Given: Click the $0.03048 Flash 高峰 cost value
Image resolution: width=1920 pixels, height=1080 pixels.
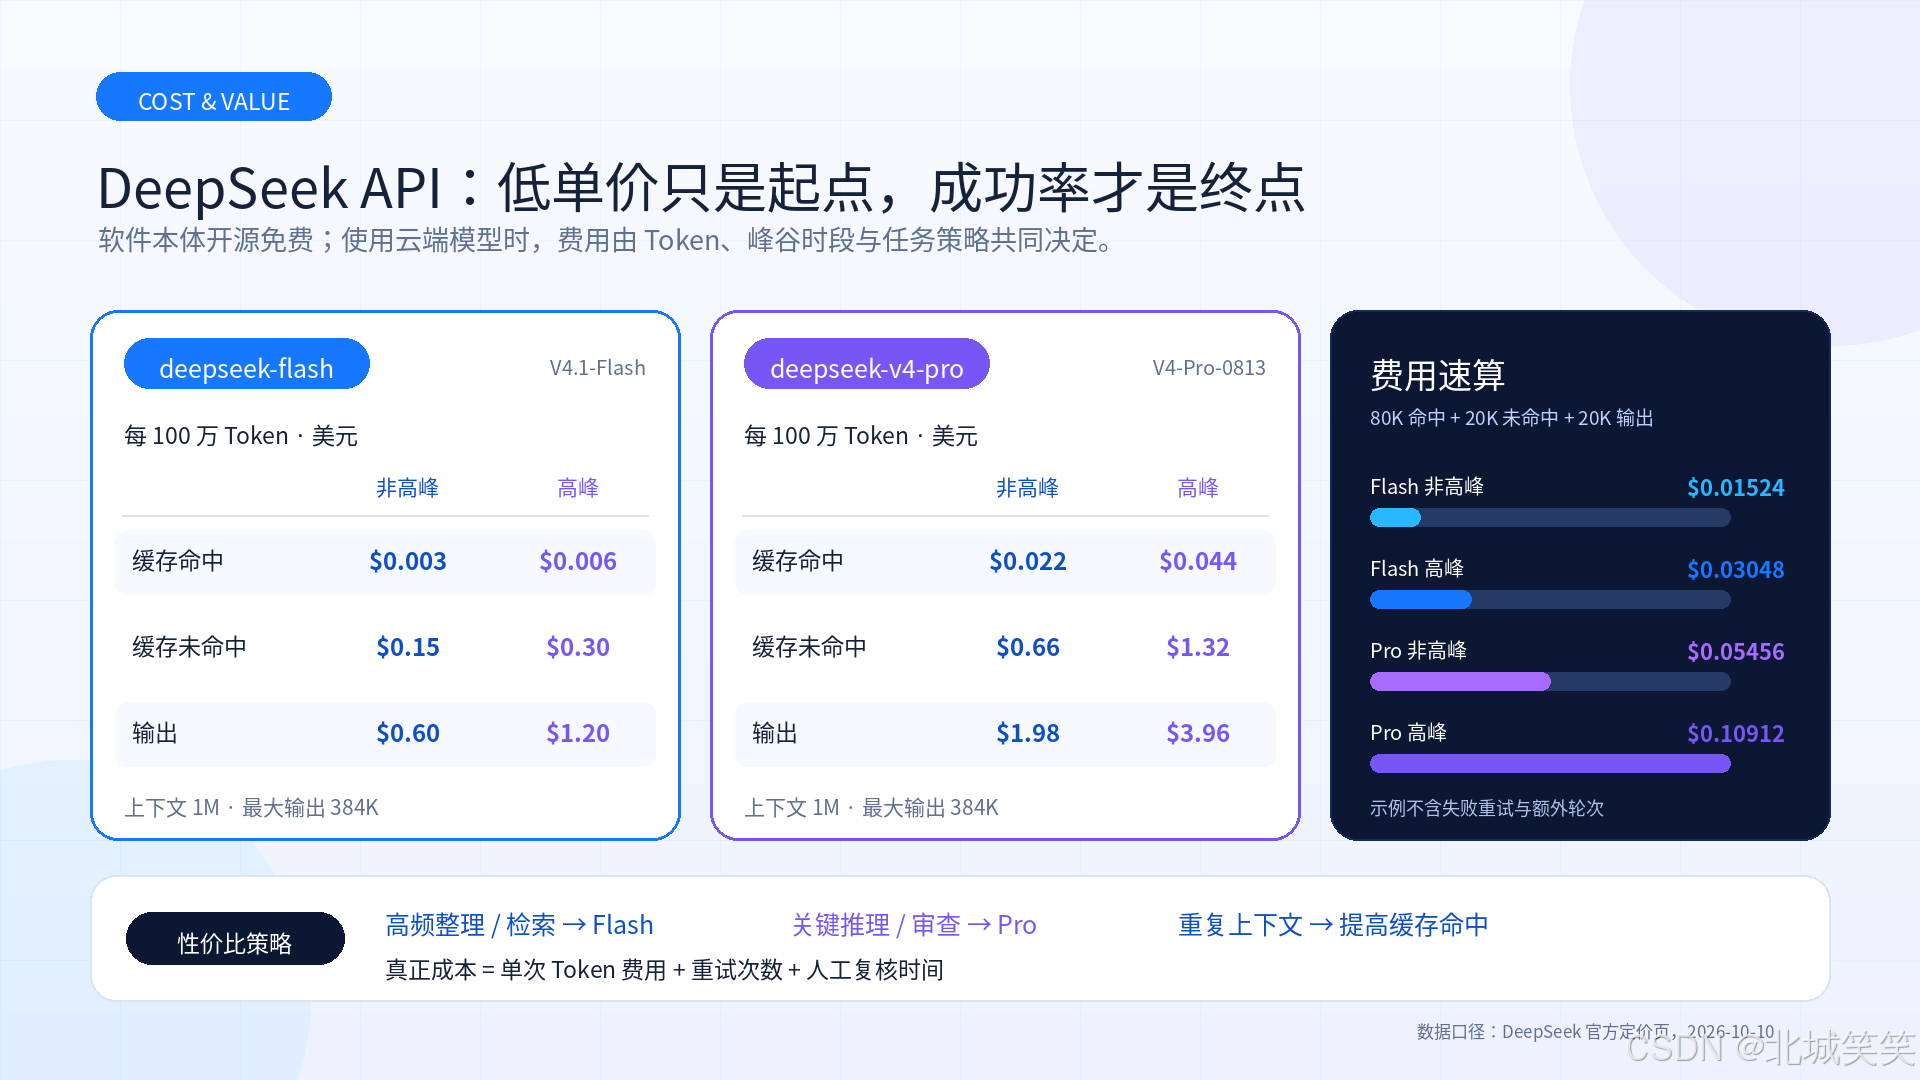Looking at the screenshot, I should 1736,570.
